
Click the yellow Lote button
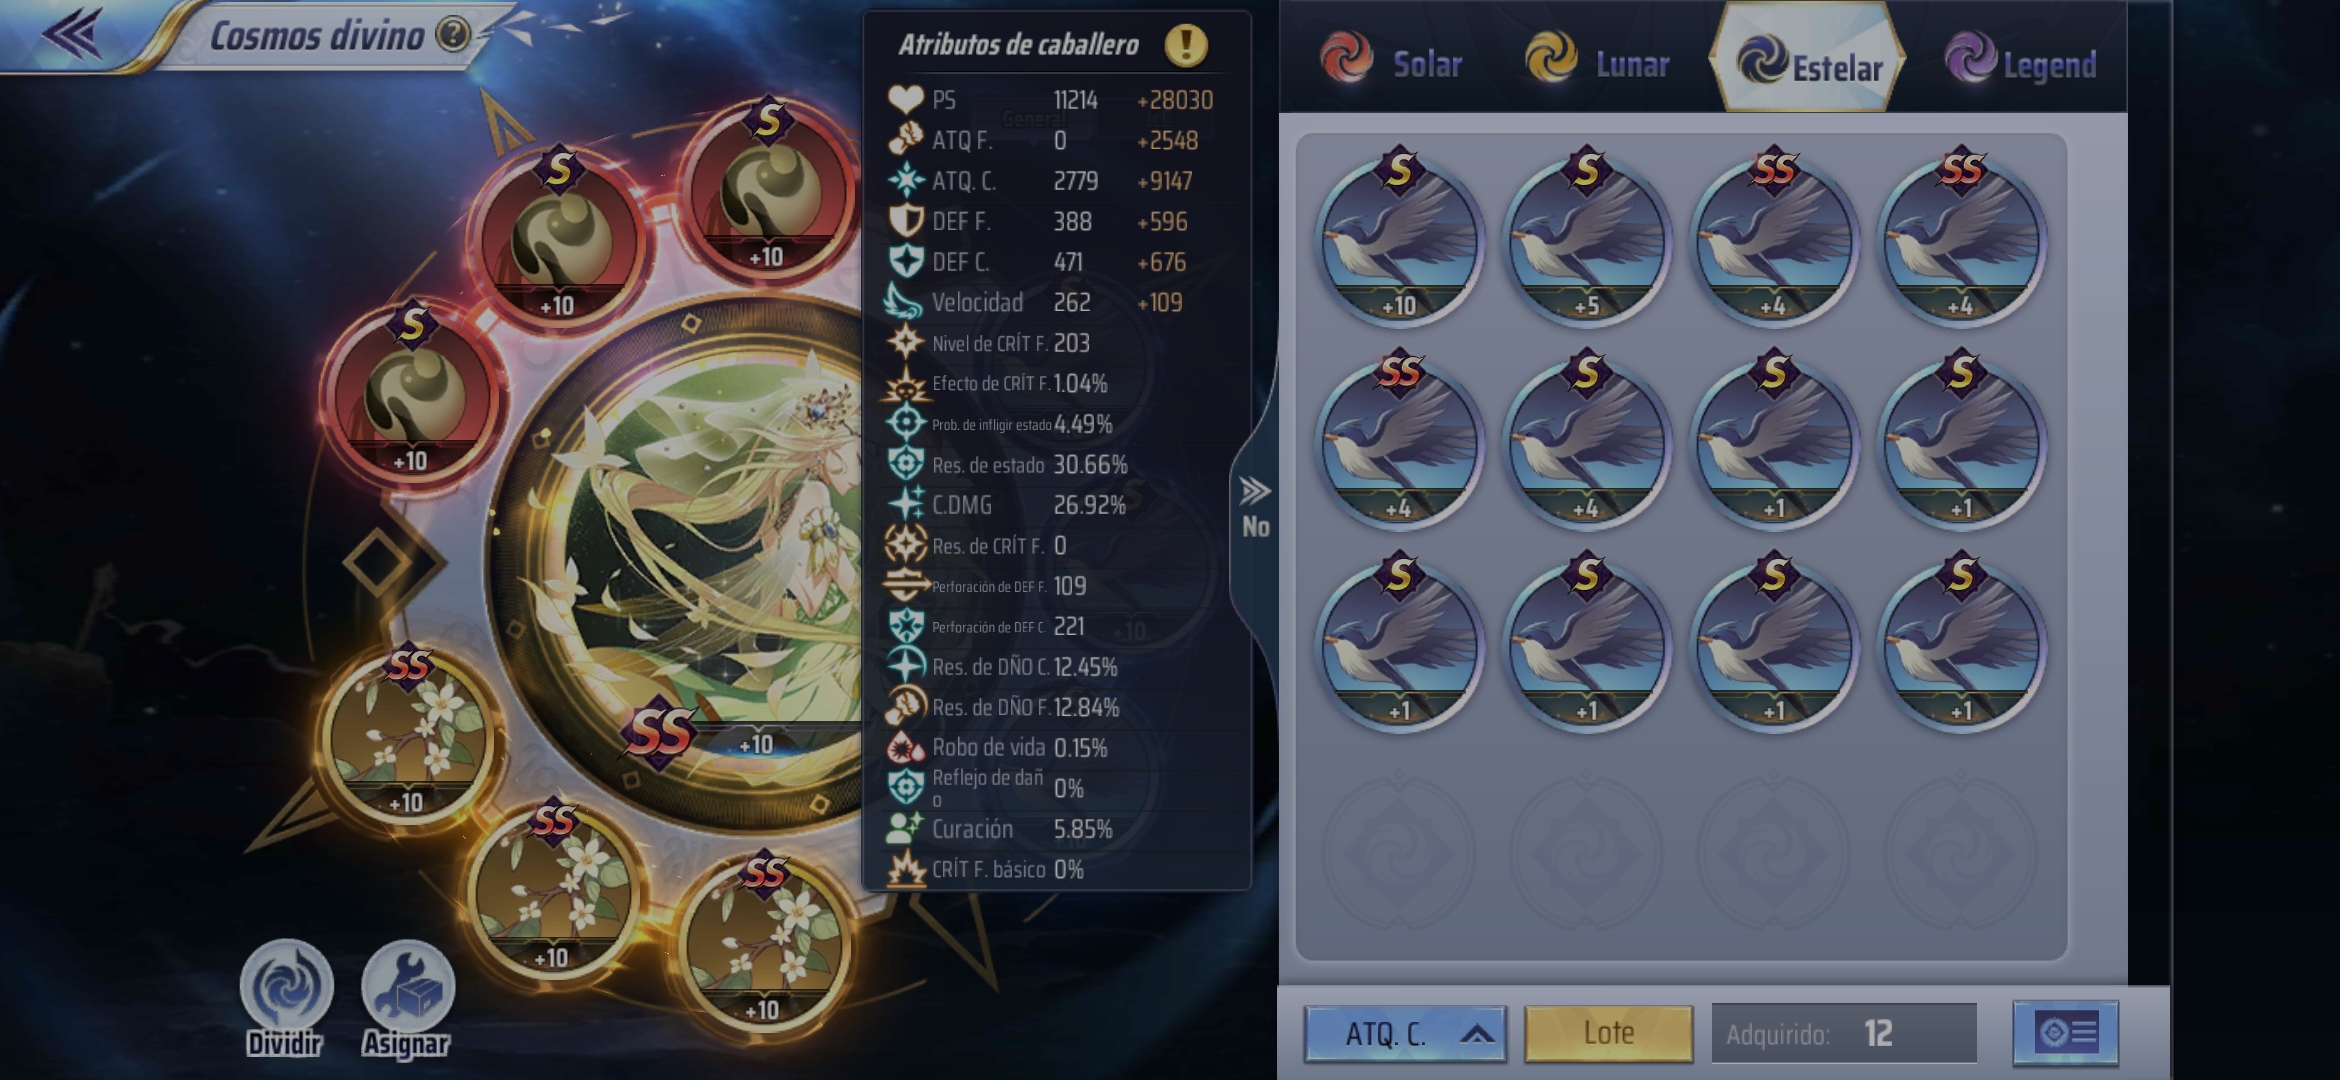click(1608, 1033)
